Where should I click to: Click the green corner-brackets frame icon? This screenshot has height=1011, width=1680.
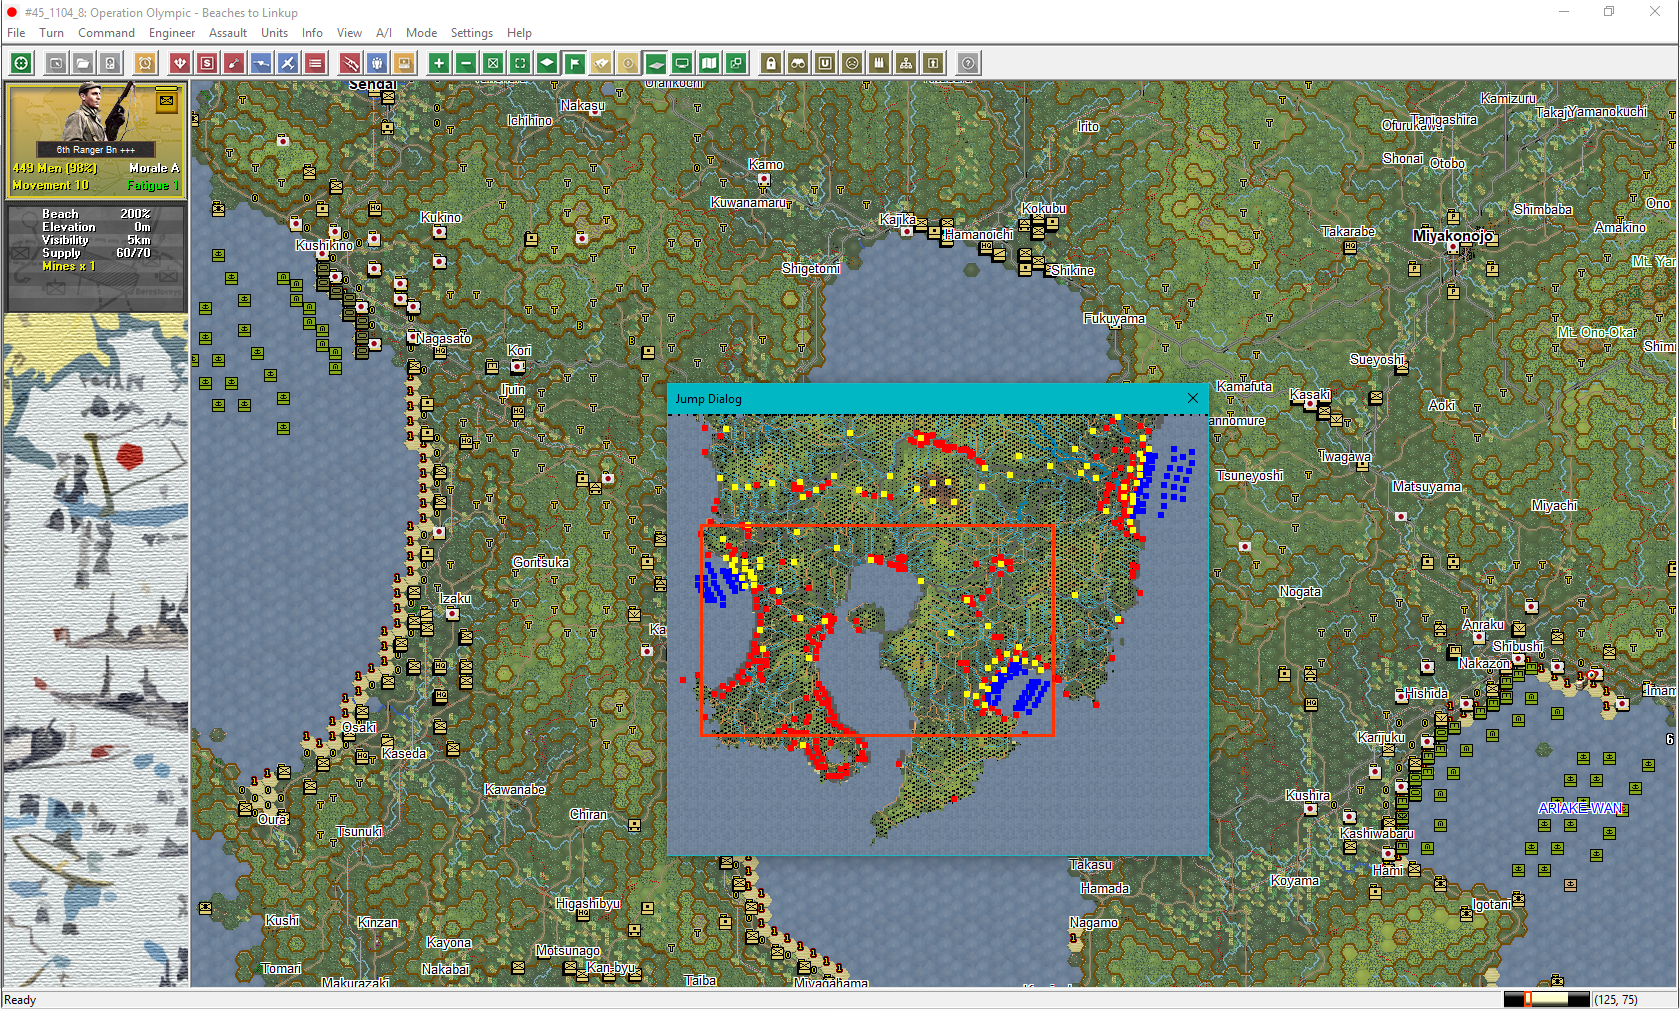[x=520, y=63]
